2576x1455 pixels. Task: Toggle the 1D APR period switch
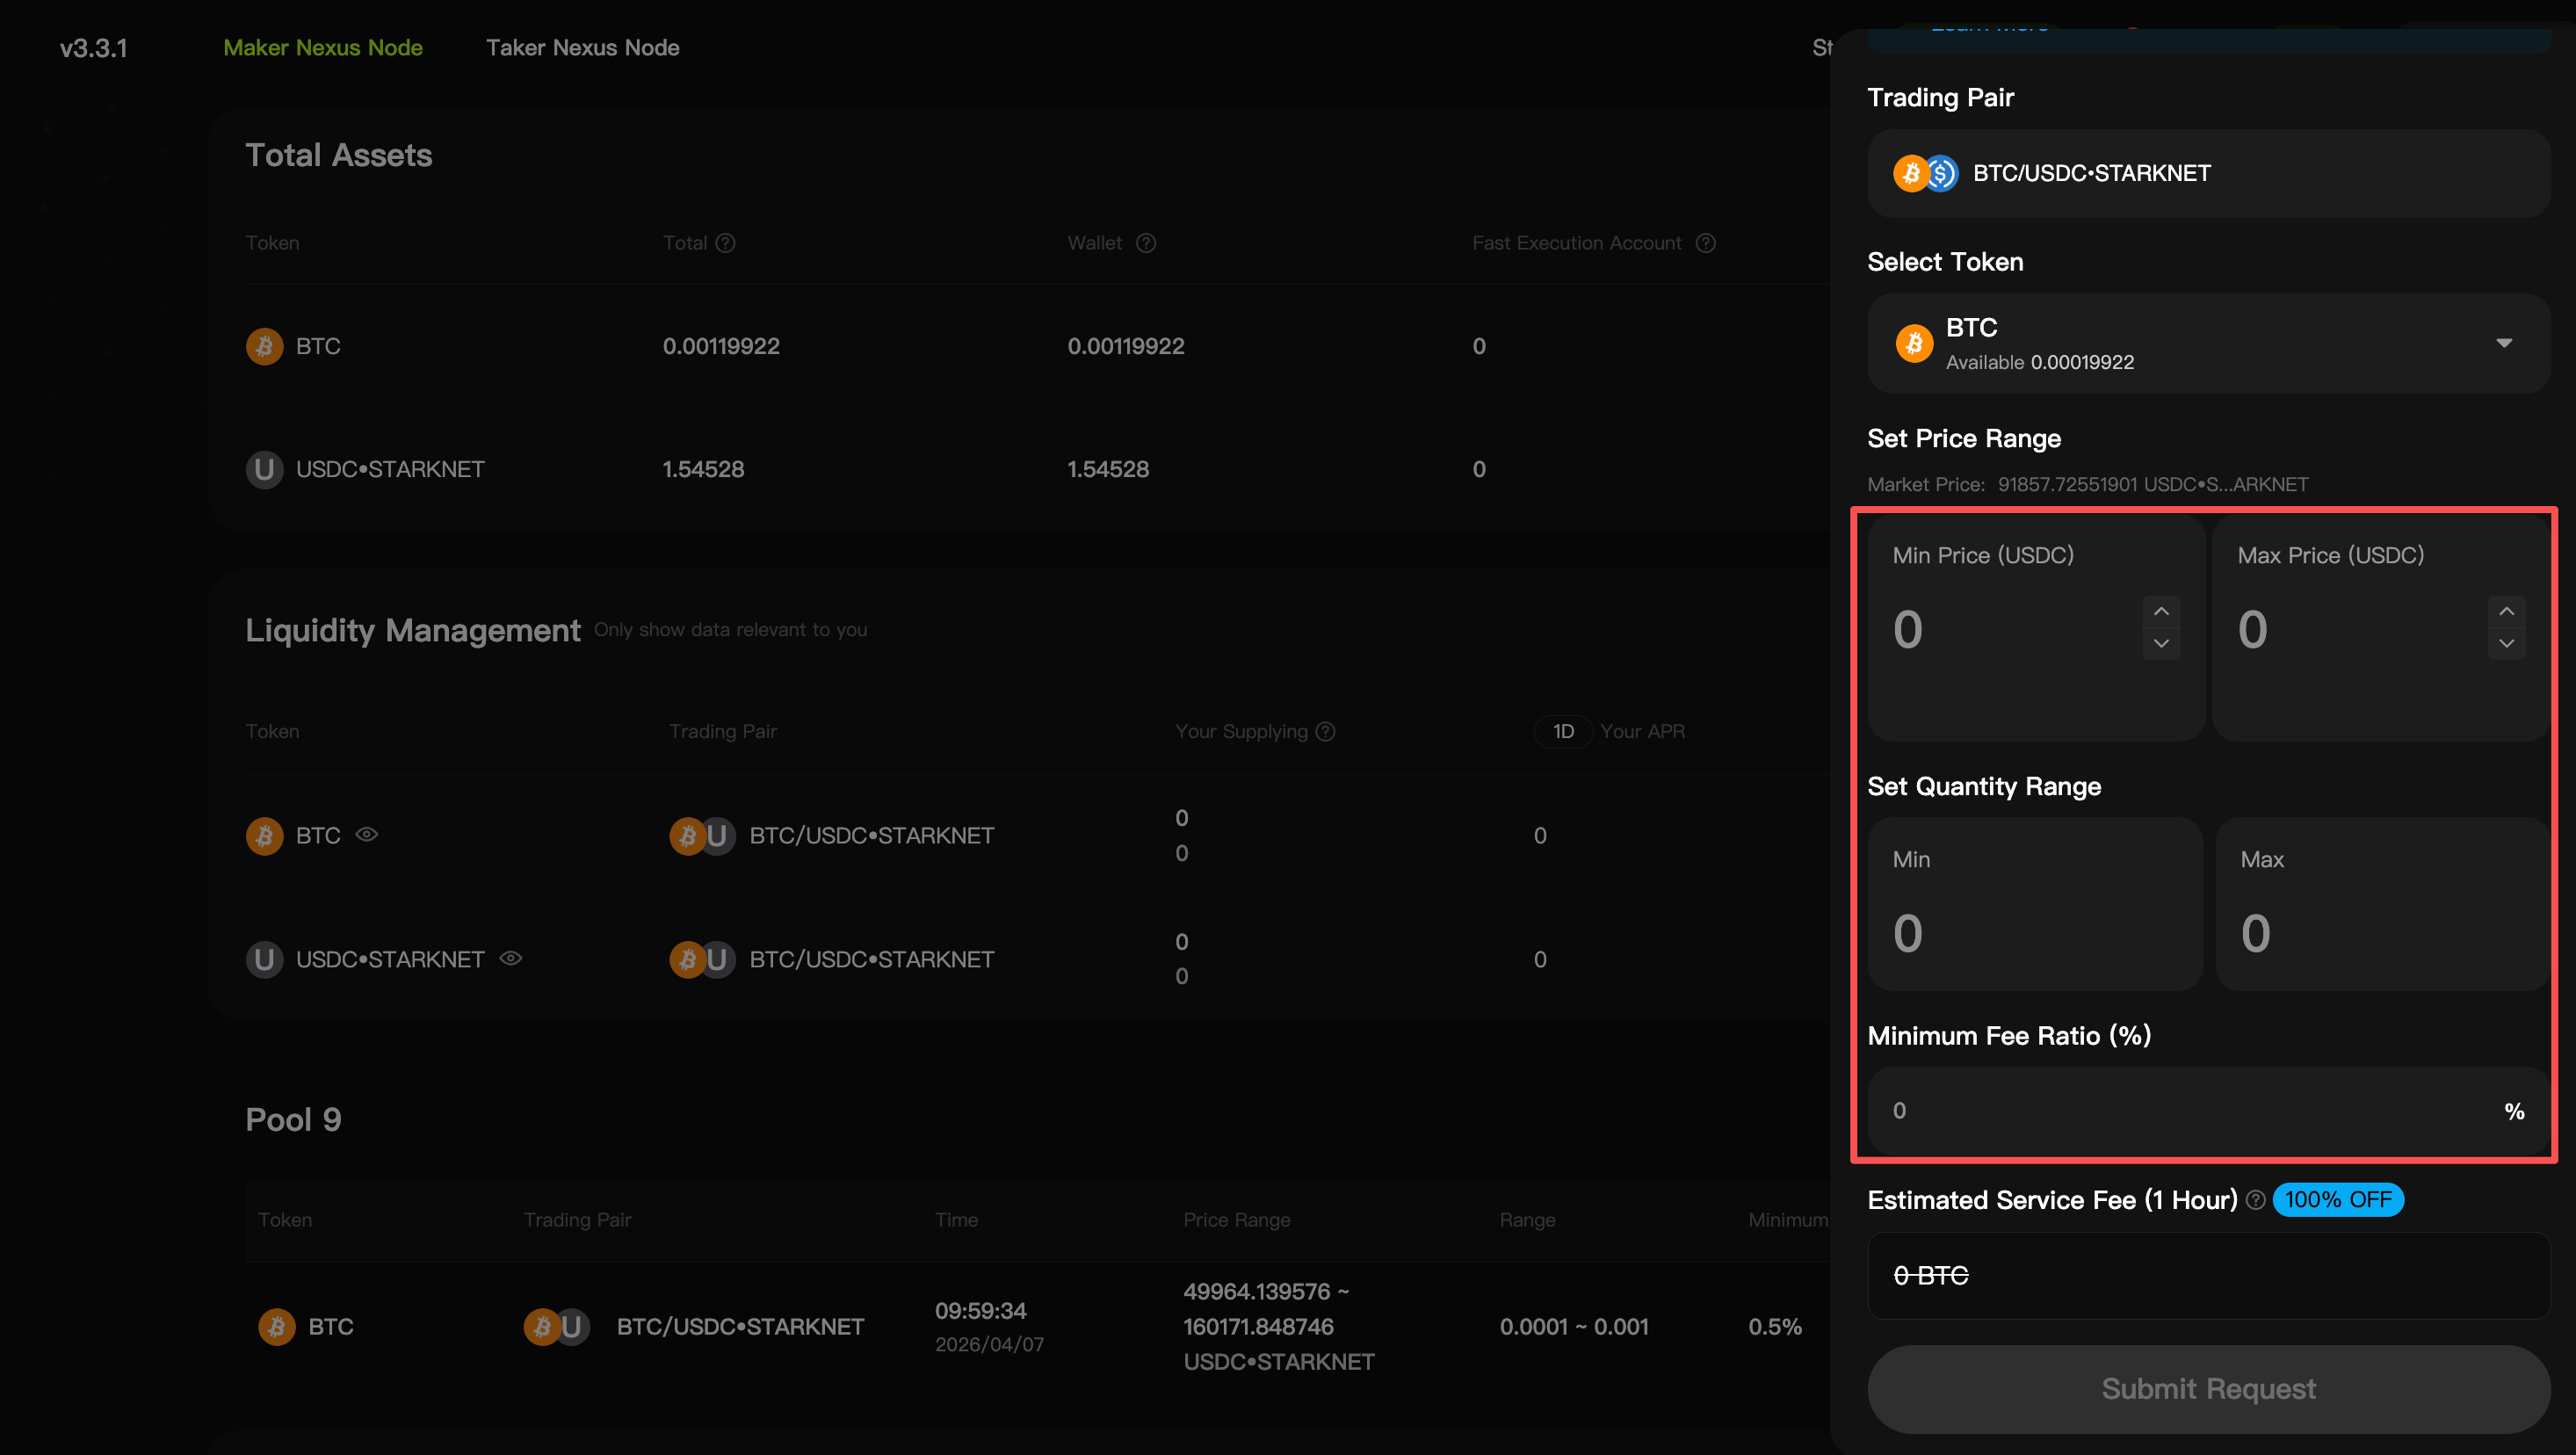[1563, 731]
